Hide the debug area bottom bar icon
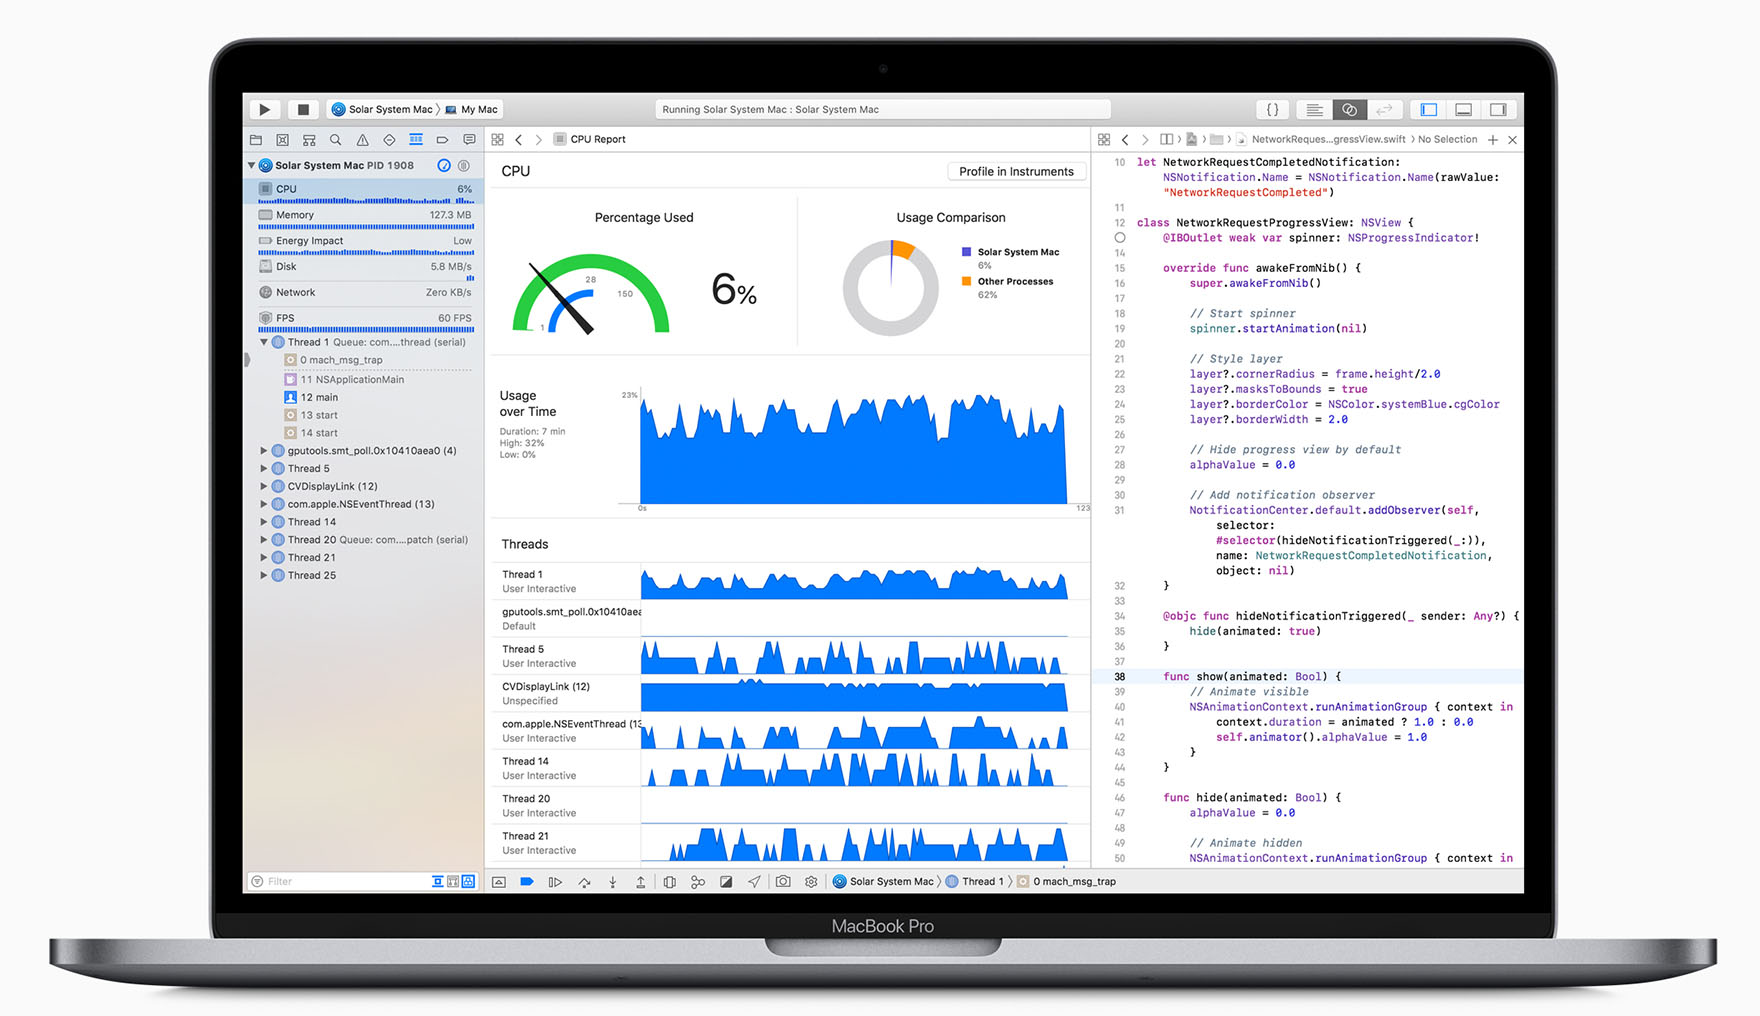Screen dimensions: 1760x1016 pyautogui.click(x=499, y=882)
